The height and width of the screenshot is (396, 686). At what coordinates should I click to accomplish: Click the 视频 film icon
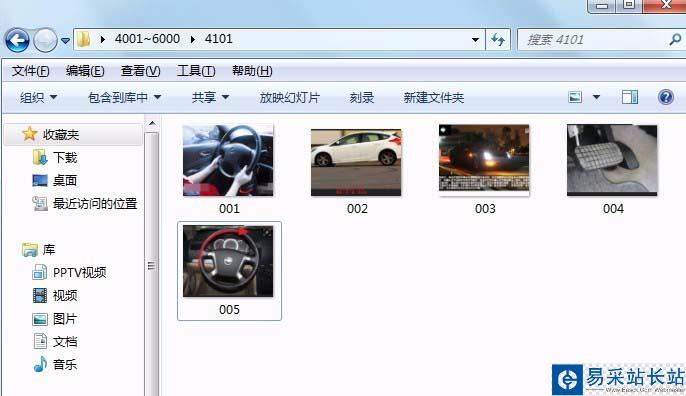[40, 296]
